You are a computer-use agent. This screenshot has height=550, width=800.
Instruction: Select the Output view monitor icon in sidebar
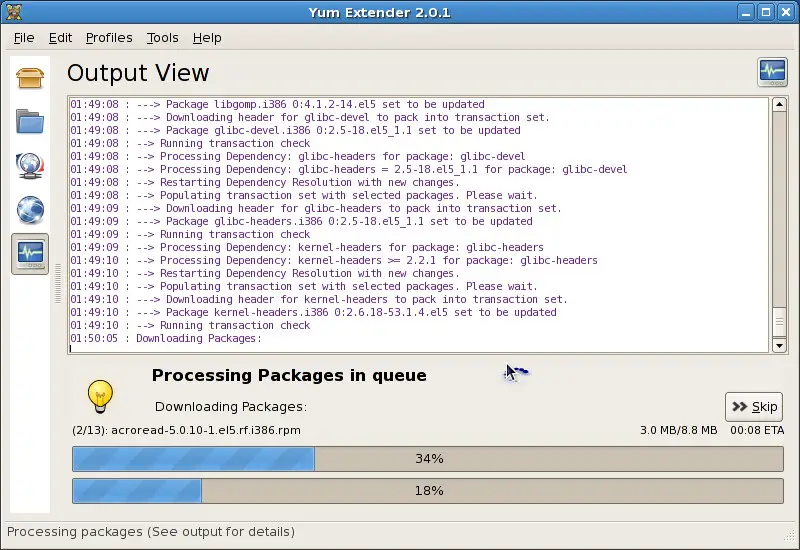(x=30, y=254)
